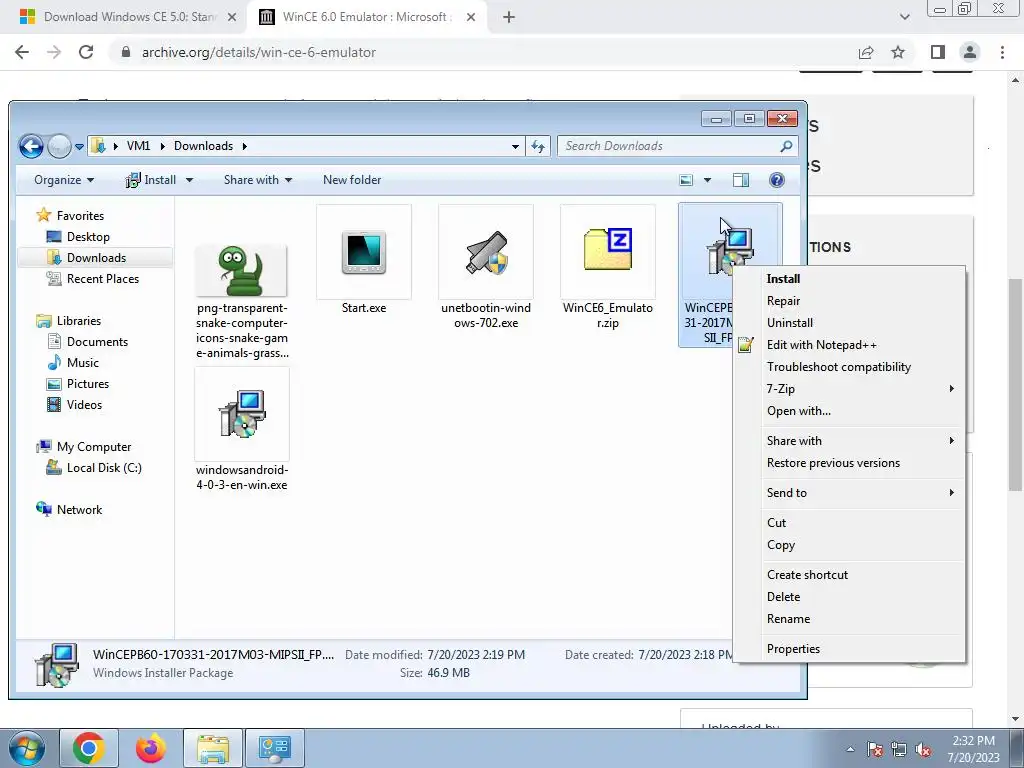Open File Explorer from taskbar
This screenshot has width=1024, height=768.
point(213,748)
